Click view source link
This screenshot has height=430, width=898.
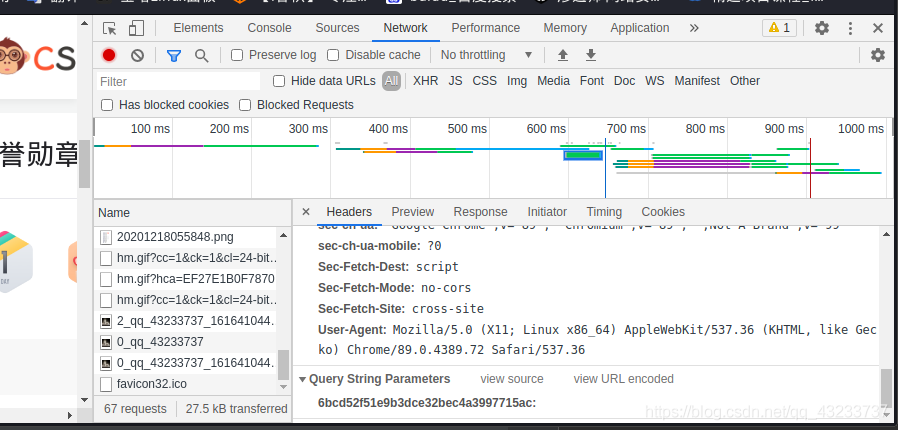(x=511, y=379)
